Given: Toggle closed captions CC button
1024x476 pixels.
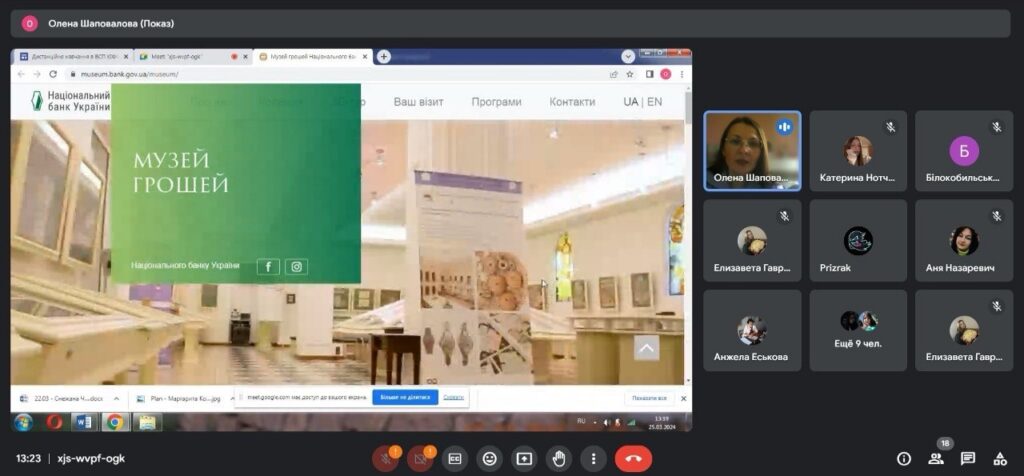Looking at the screenshot, I should pos(455,458).
